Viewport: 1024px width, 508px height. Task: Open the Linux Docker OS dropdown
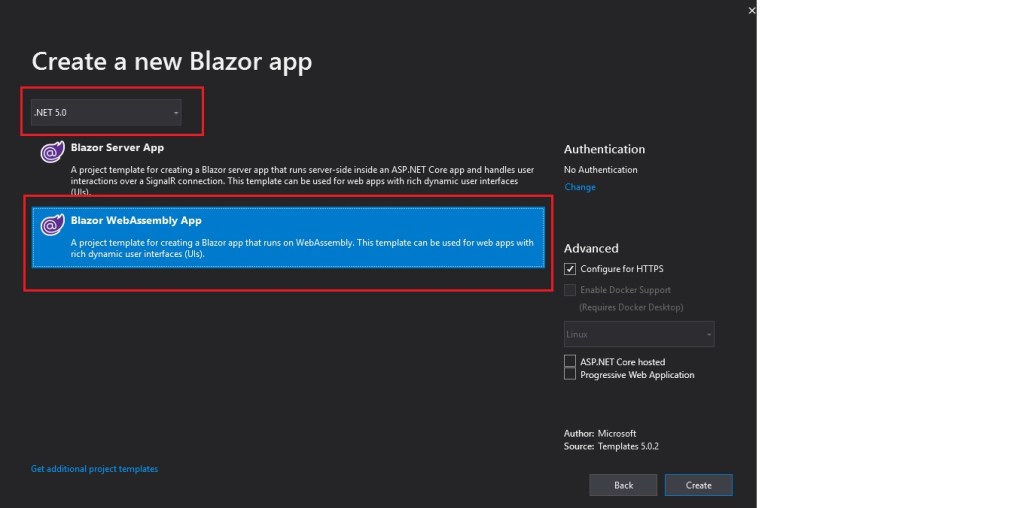click(x=639, y=334)
